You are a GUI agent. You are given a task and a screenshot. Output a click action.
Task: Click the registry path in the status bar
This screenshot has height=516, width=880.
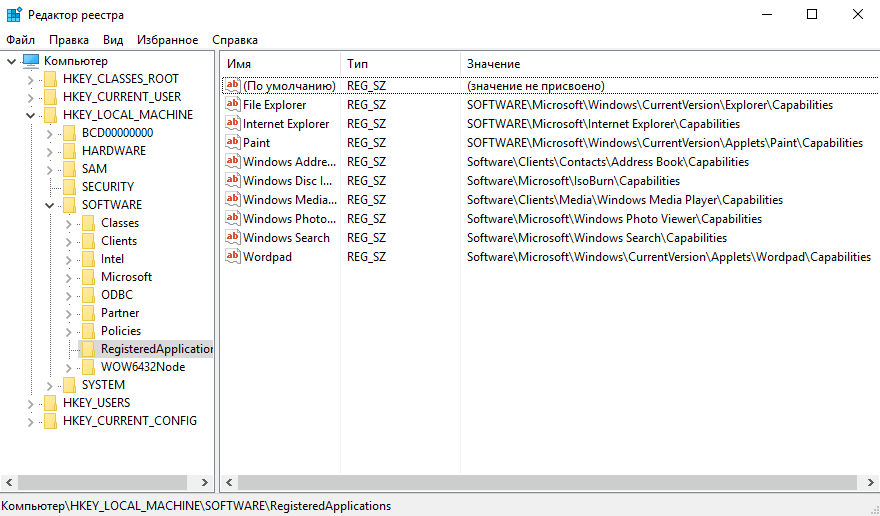coord(196,506)
